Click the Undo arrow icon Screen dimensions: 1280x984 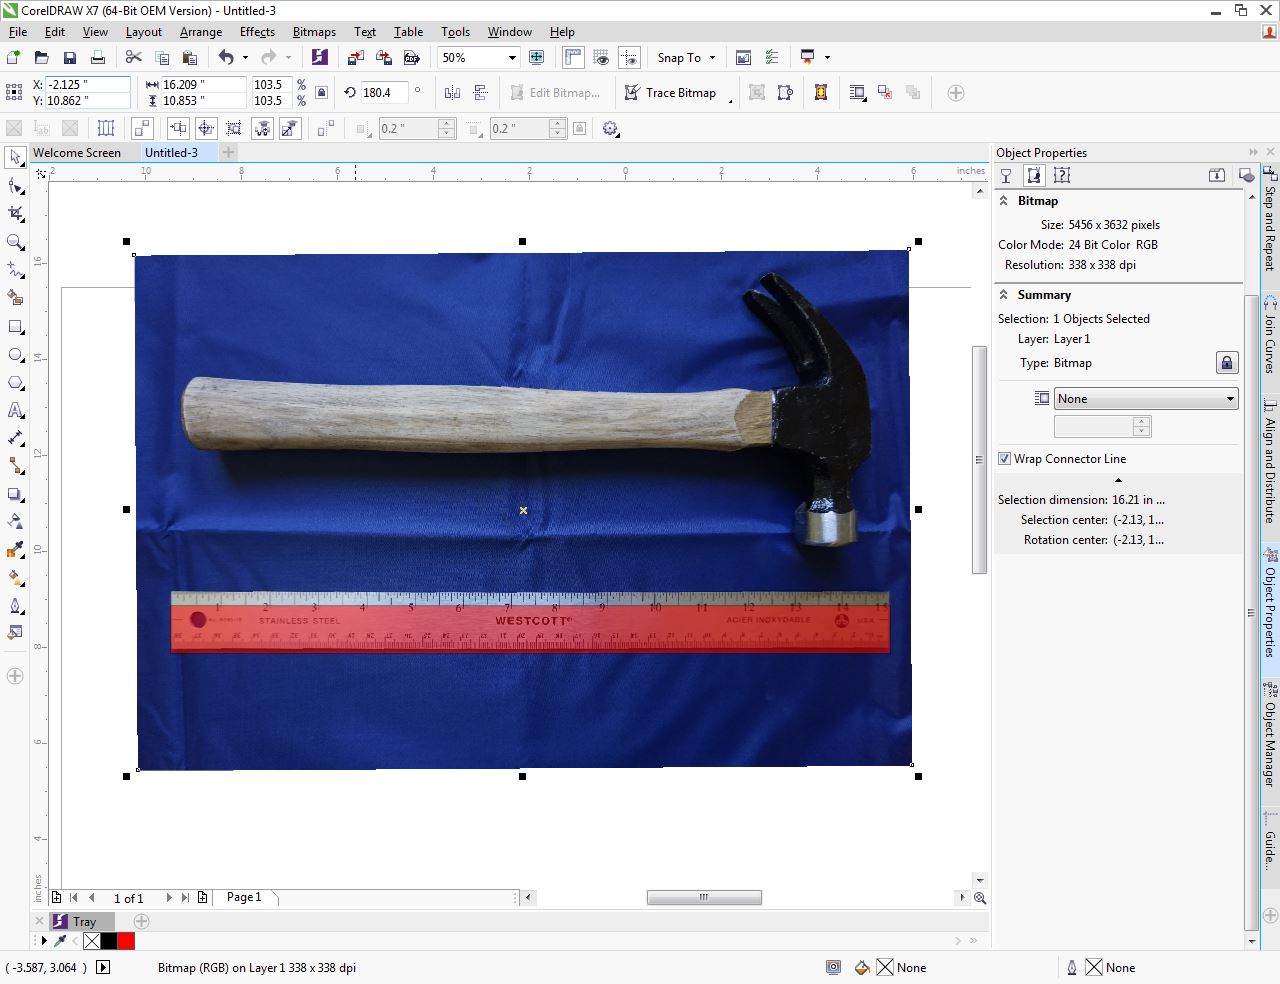click(226, 58)
